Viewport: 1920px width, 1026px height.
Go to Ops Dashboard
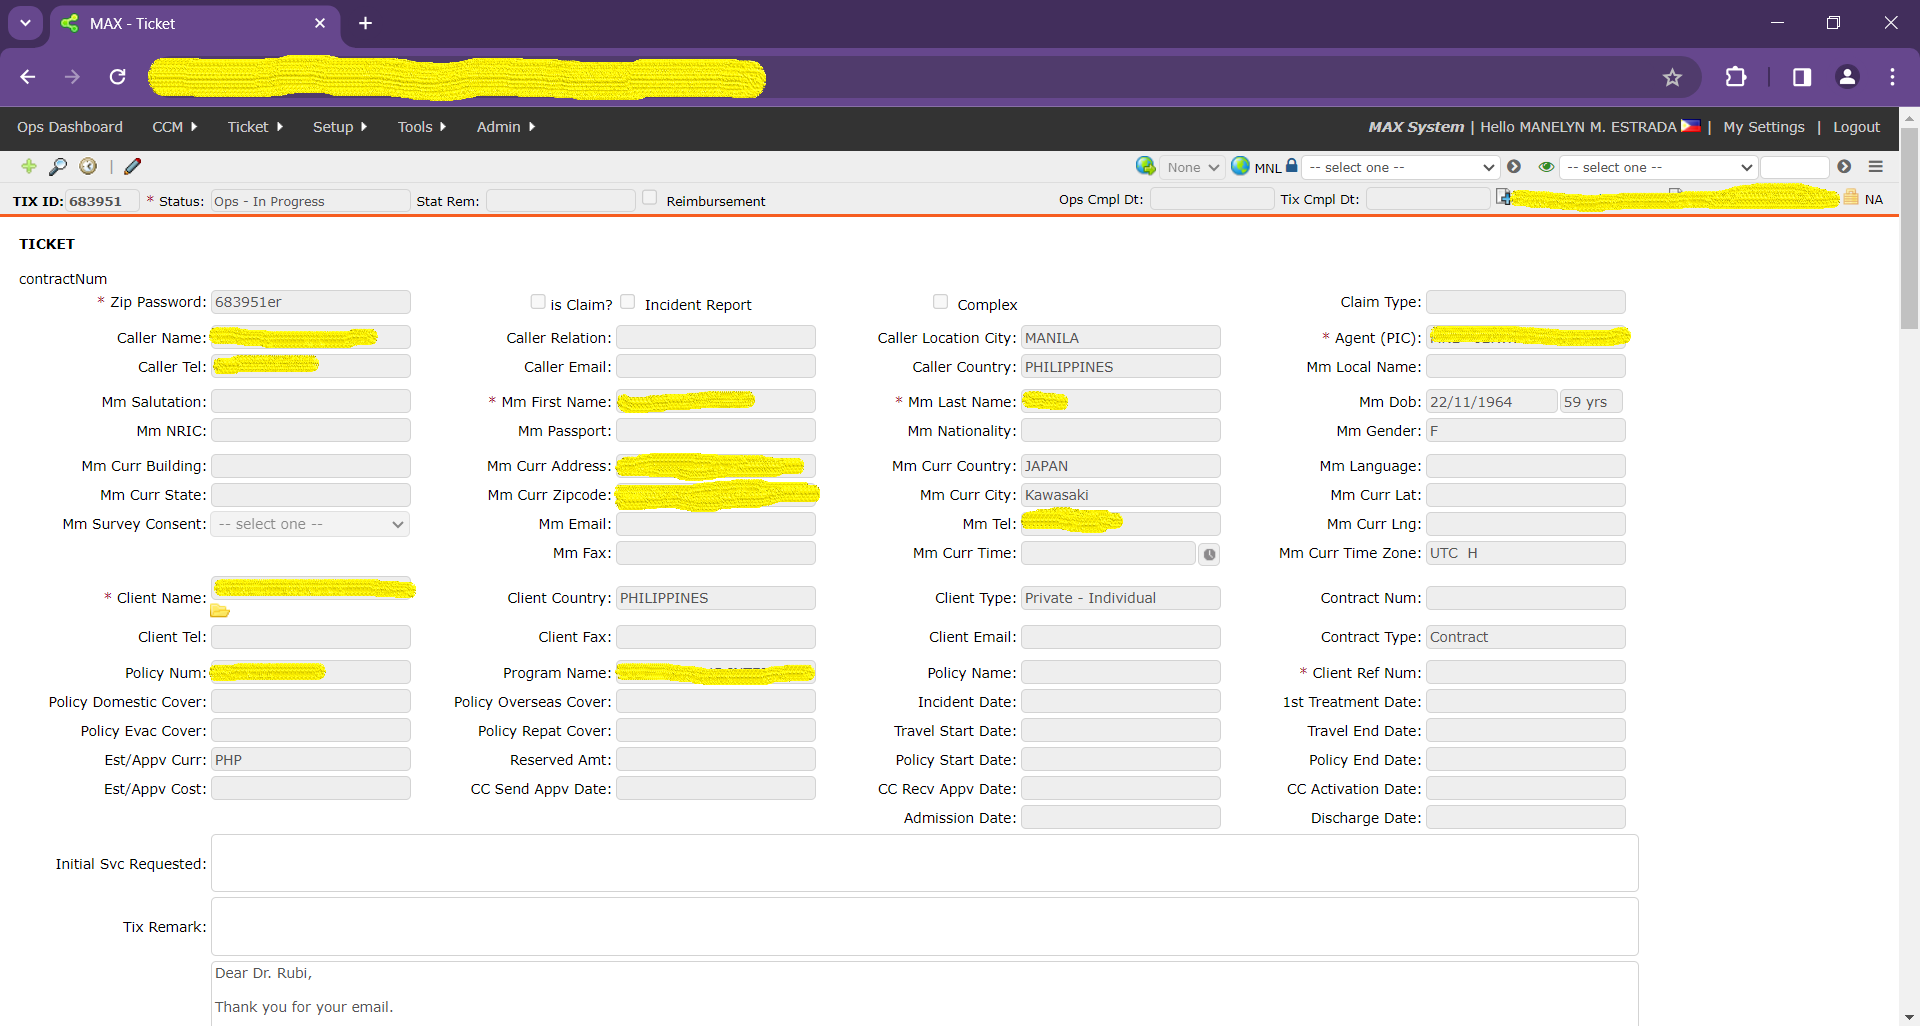point(70,127)
